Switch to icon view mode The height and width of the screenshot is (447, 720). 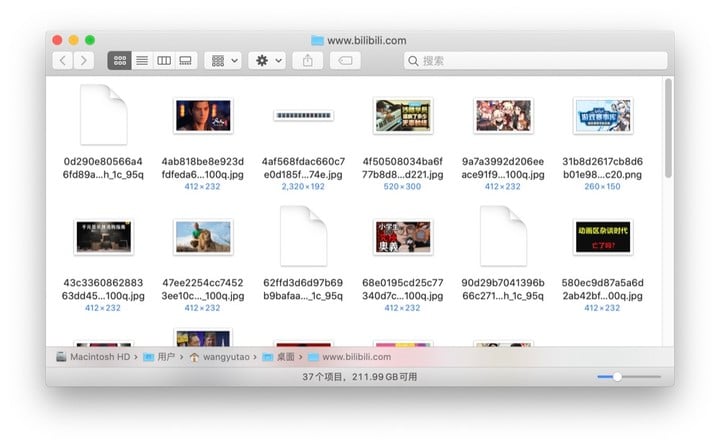click(x=119, y=61)
